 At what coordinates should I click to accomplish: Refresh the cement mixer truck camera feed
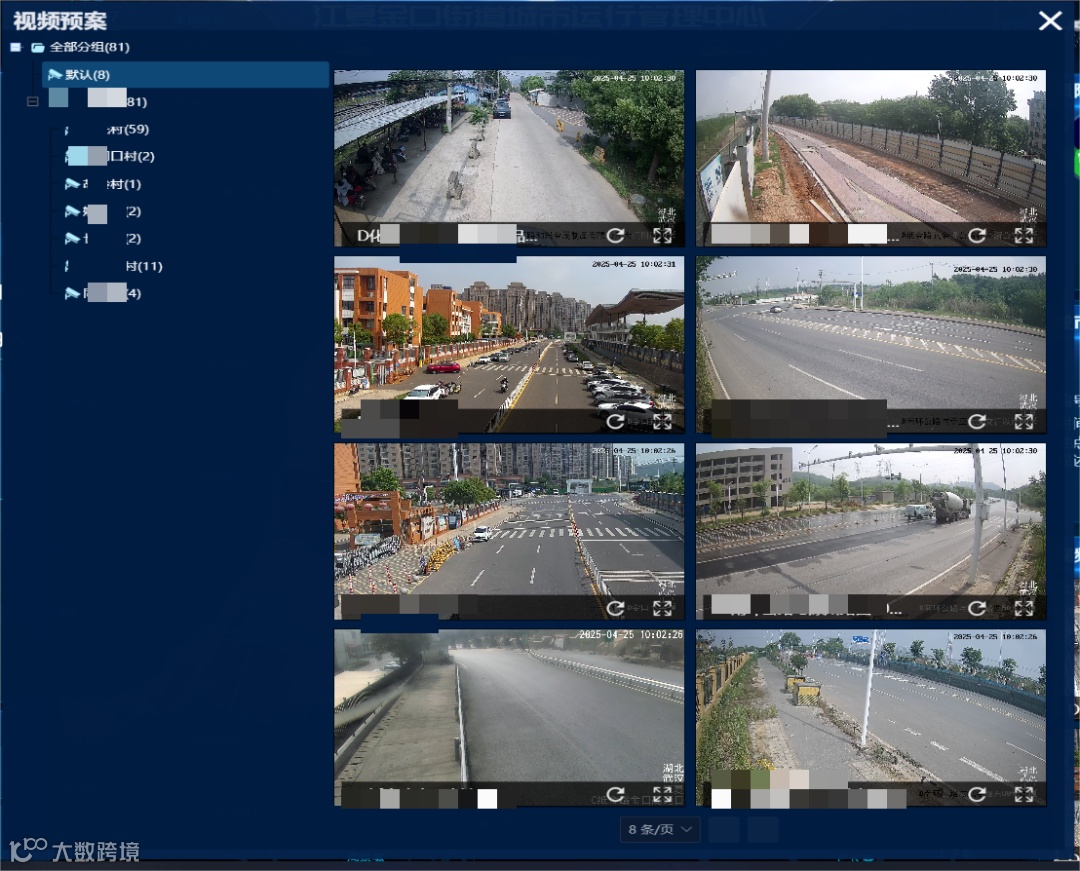click(x=977, y=608)
